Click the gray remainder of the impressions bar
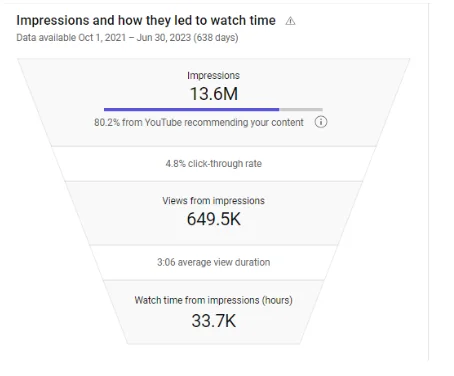 pos(301,109)
